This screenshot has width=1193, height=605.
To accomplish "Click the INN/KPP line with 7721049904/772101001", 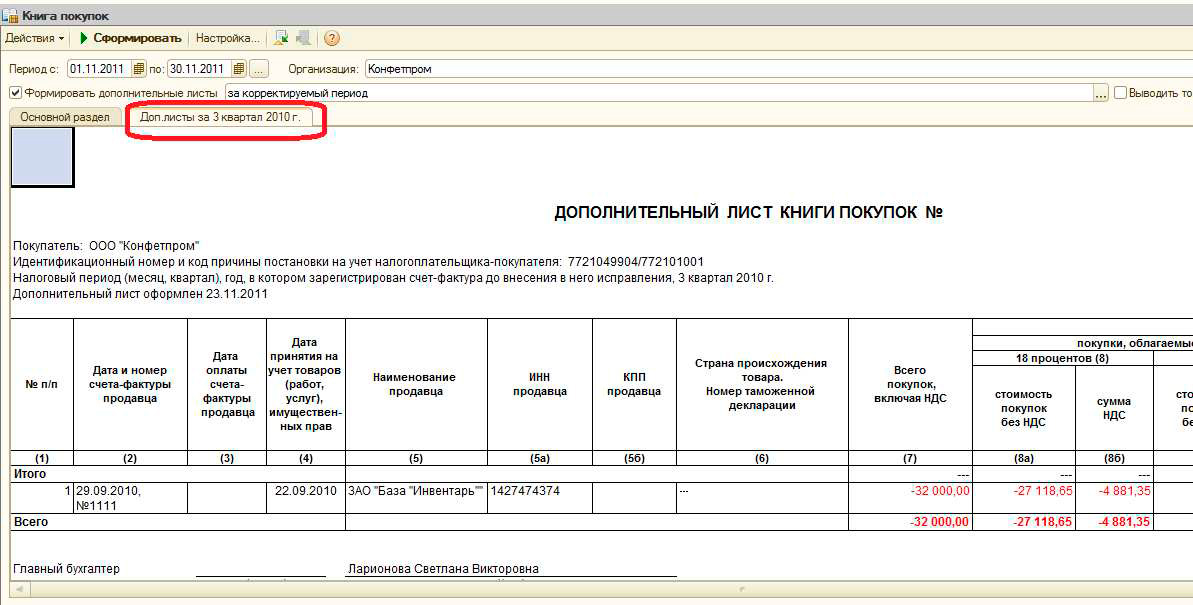I will pos(358,262).
